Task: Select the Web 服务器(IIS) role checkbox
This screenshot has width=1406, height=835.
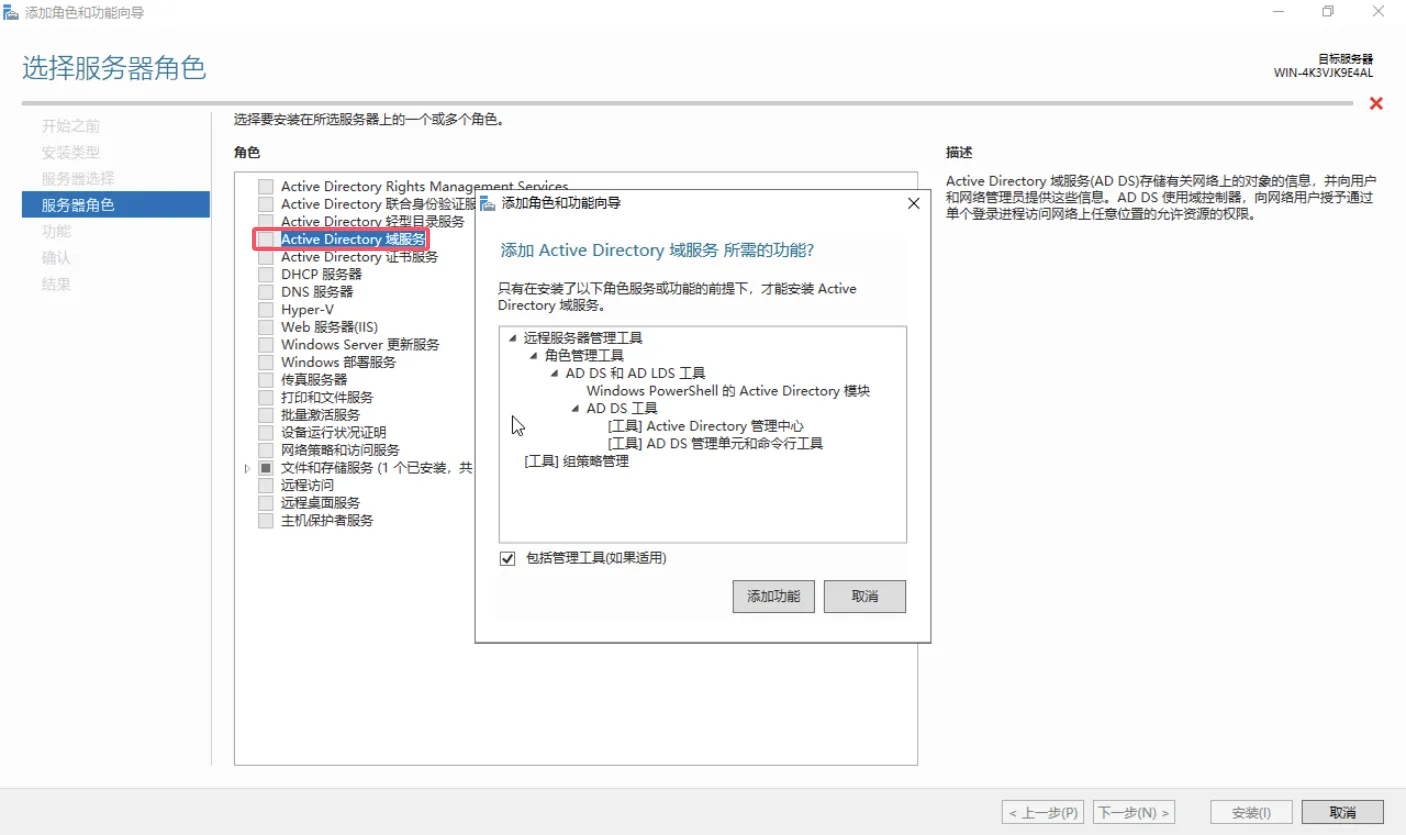Action: click(265, 327)
